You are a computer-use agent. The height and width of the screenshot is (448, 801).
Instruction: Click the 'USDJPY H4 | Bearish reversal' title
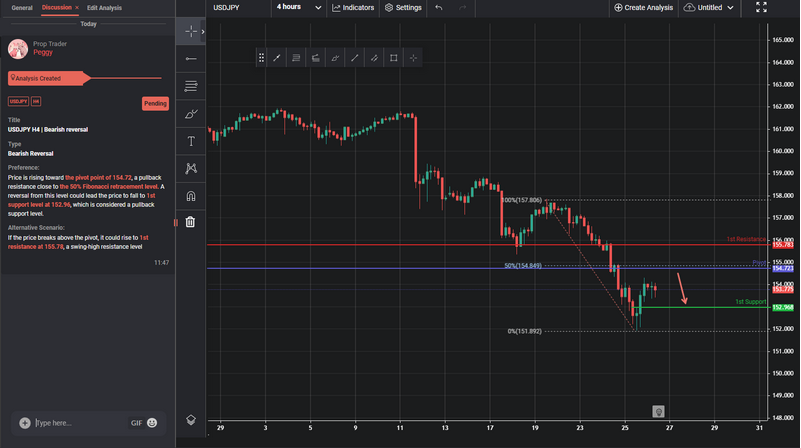pyautogui.click(x=48, y=130)
